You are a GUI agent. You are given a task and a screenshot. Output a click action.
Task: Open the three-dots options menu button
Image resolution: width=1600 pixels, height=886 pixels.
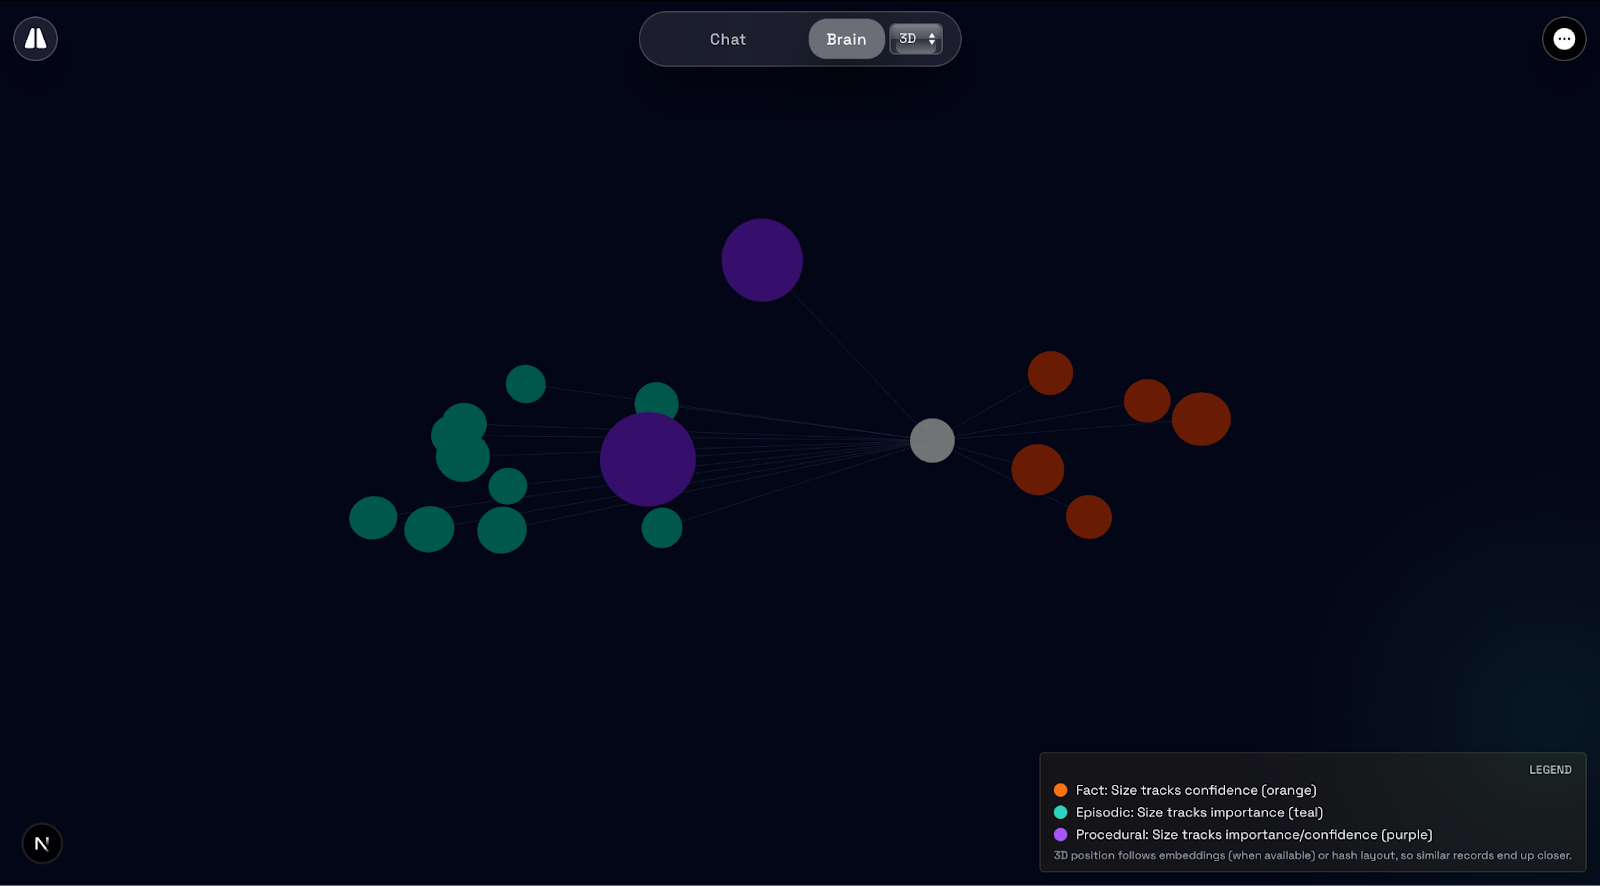point(1564,39)
